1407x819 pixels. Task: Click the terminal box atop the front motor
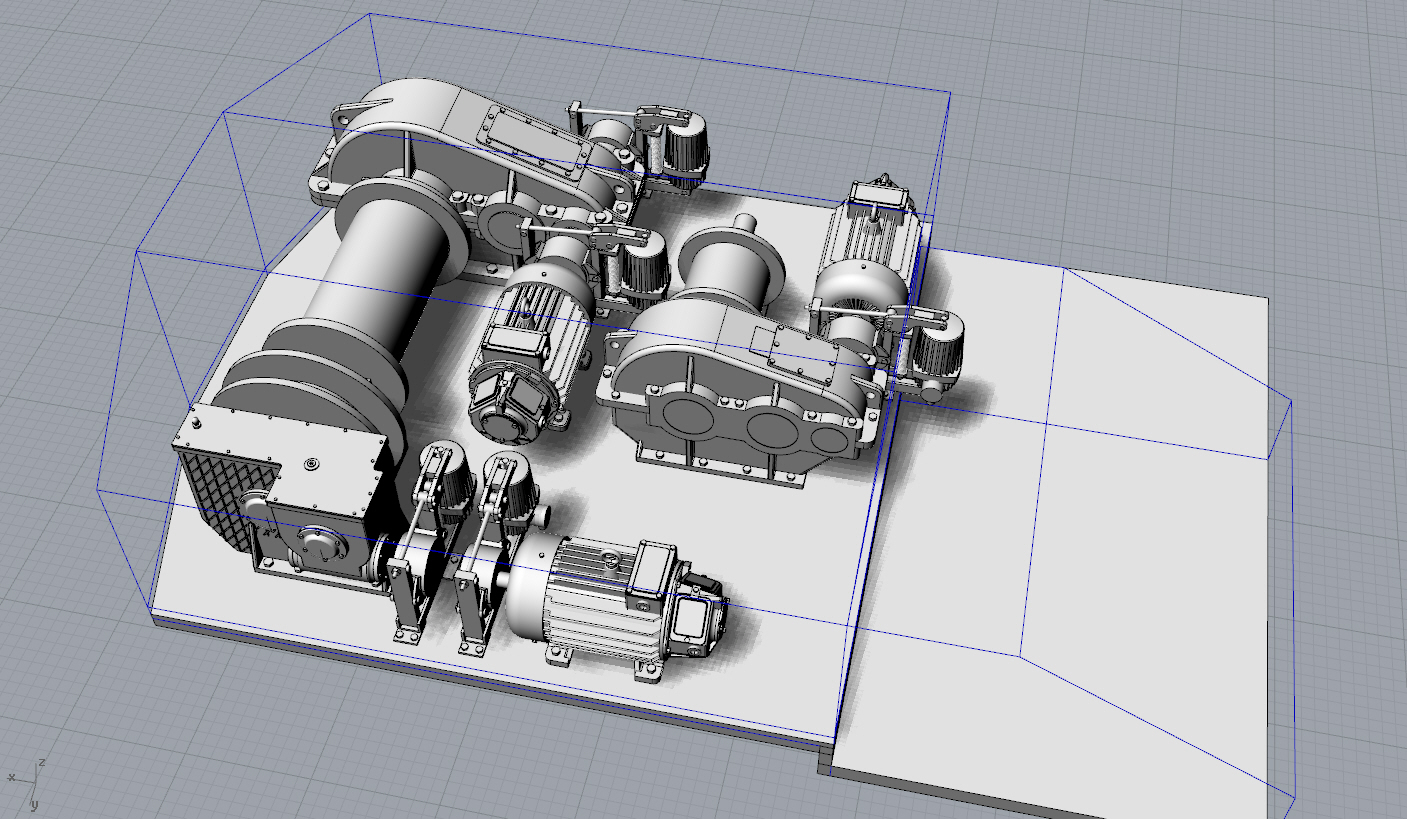pyautogui.click(x=652, y=573)
